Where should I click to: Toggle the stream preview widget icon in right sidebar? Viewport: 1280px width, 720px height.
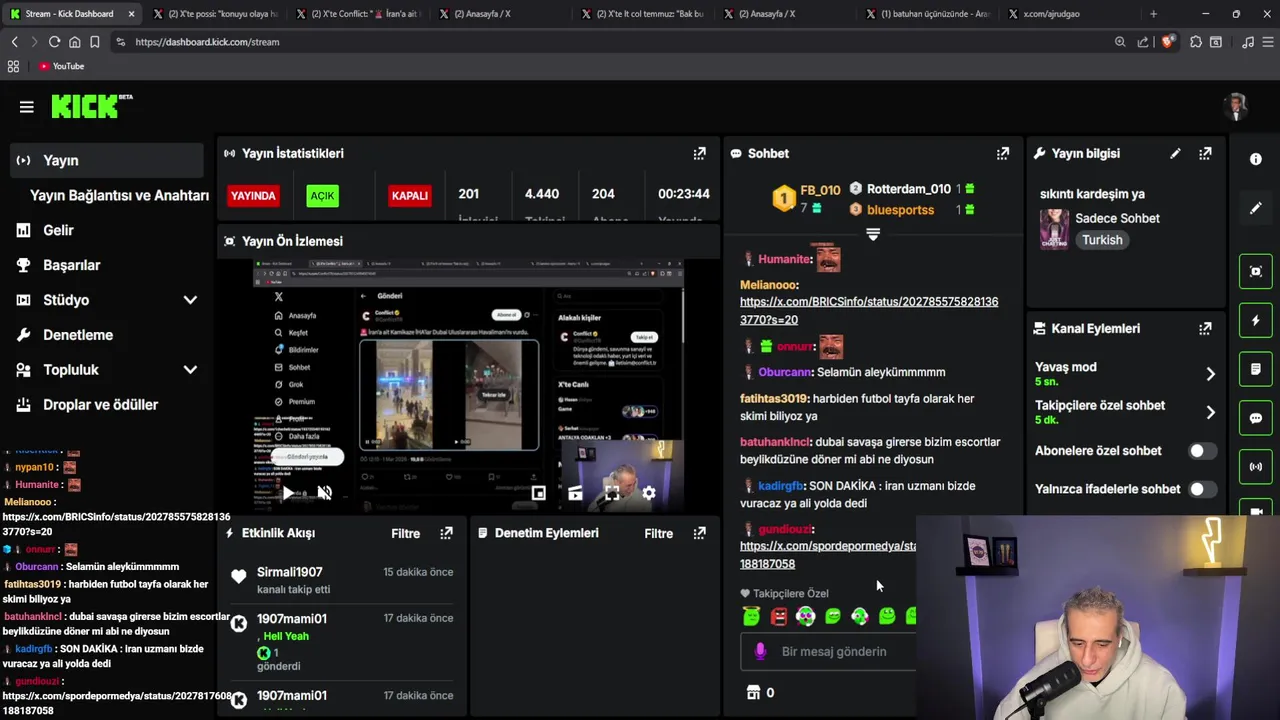(1256, 271)
